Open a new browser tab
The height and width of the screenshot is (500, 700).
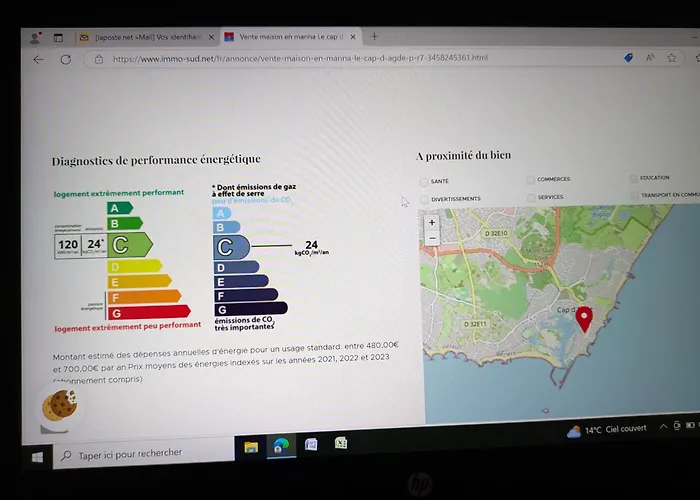tap(375, 36)
